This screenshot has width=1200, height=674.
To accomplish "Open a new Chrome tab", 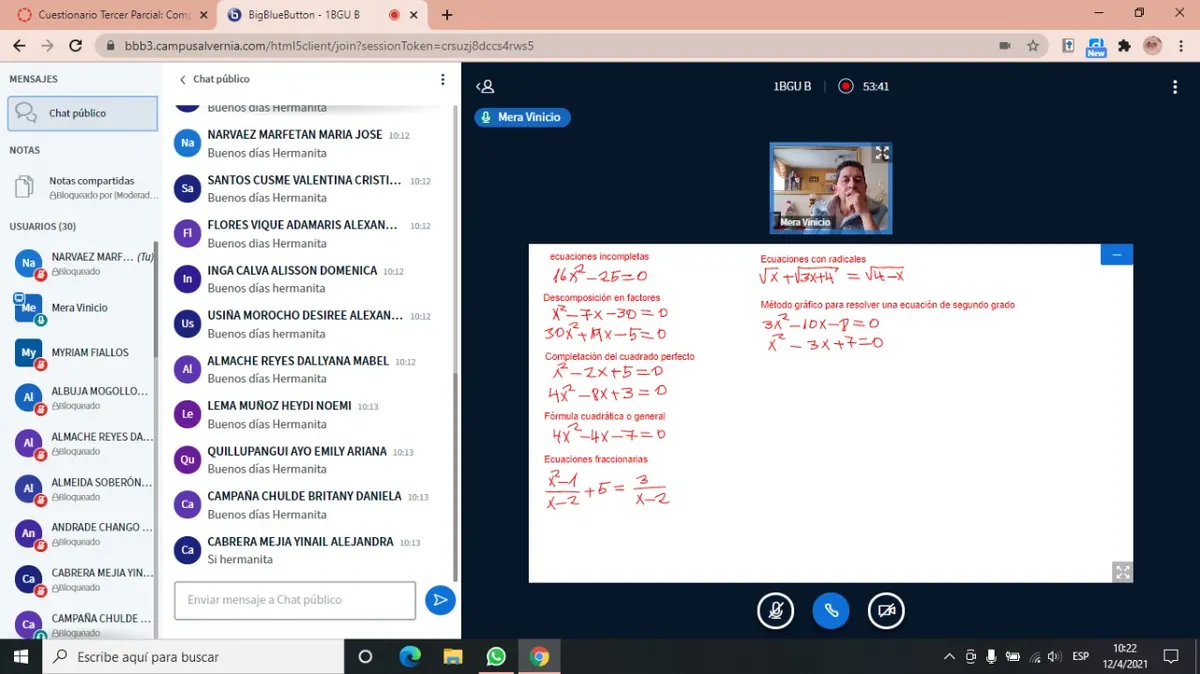I will tap(447, 15).
